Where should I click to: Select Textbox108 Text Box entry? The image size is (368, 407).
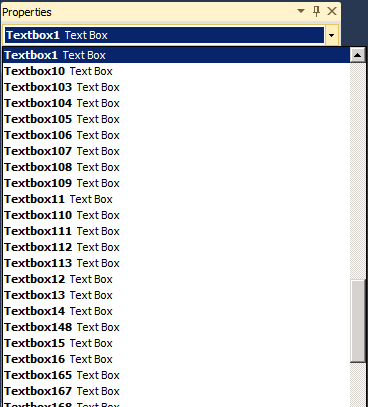point(176,167)
